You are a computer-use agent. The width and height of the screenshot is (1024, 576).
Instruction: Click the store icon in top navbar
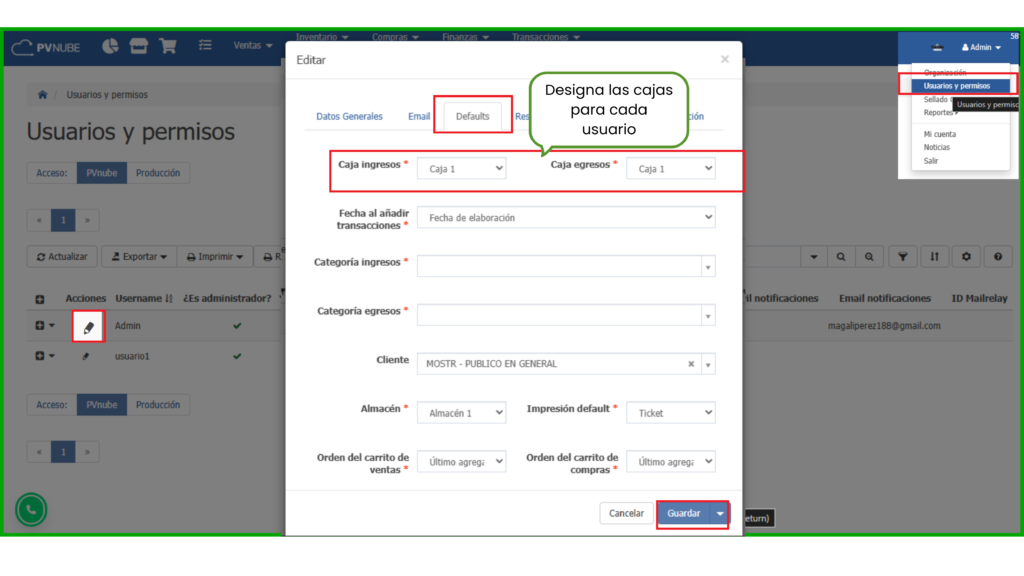[139, 46]
